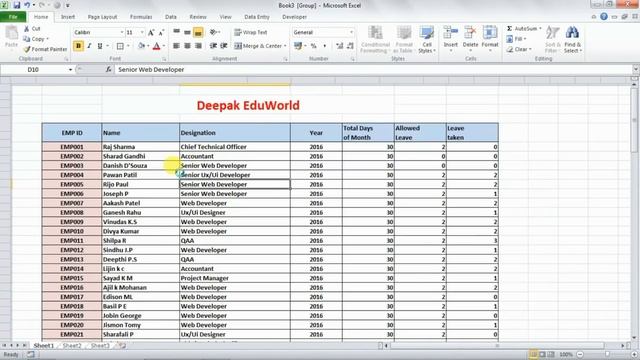Open the File tab

[x=13, y=17]
